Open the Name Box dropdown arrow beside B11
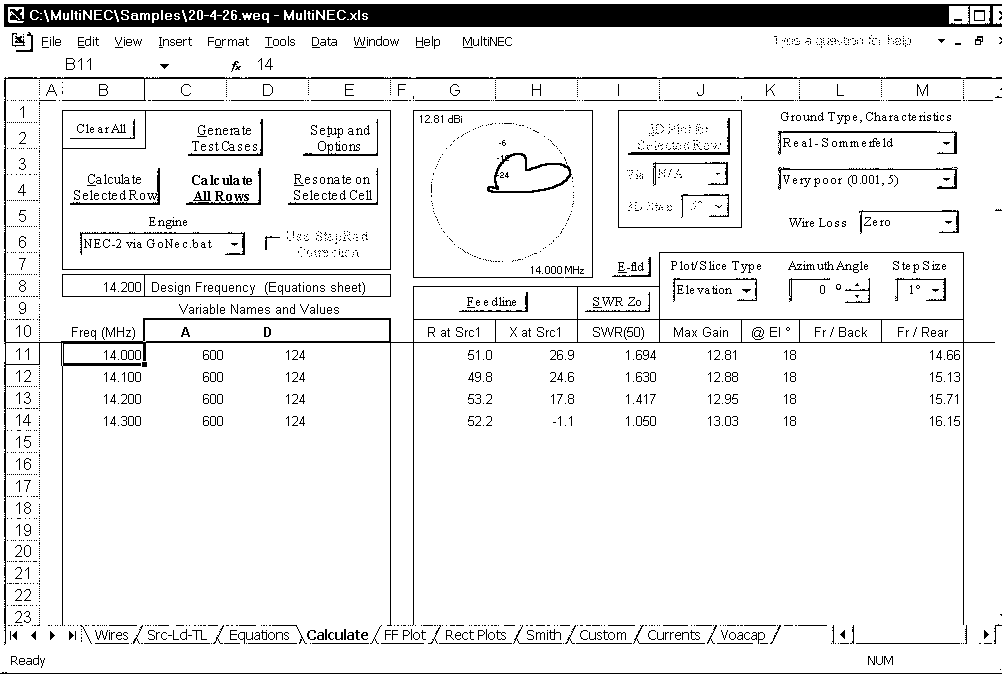This screenshot has width=1002, height=674. pos(164,66)
